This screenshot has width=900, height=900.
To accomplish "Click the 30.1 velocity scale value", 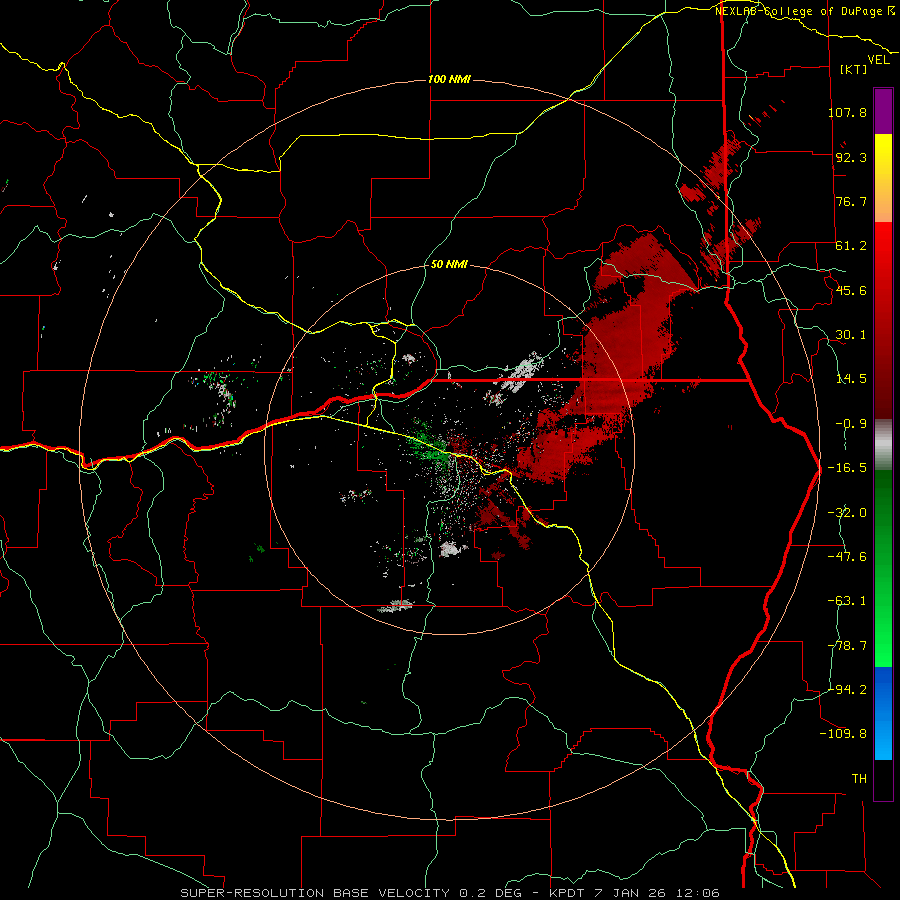I will coord(851,335).
